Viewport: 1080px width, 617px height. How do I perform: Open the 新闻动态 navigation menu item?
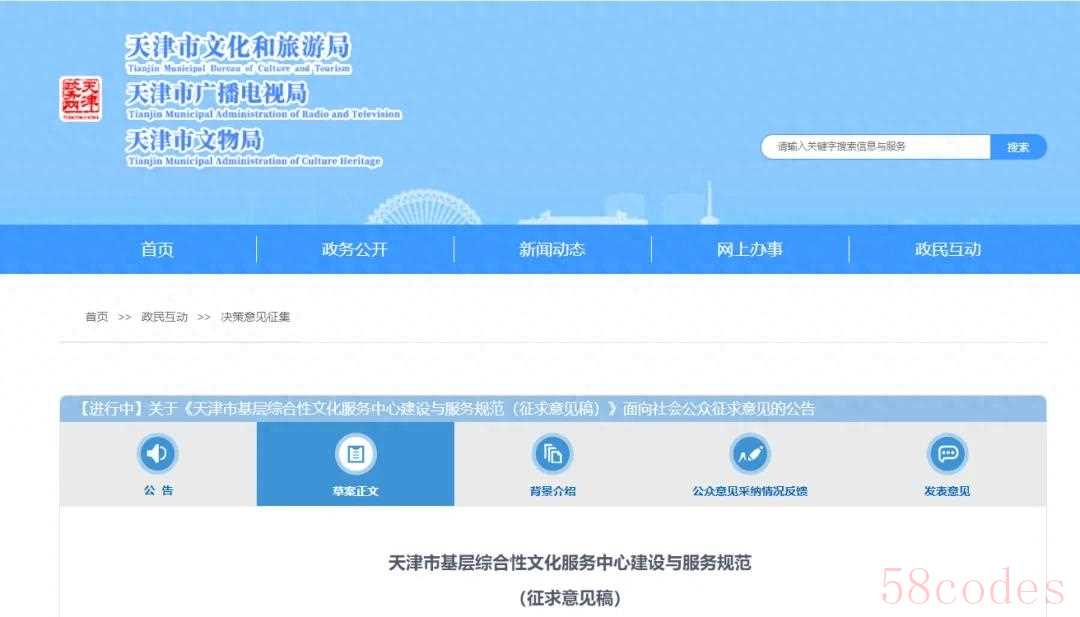(x=552, y=249)
